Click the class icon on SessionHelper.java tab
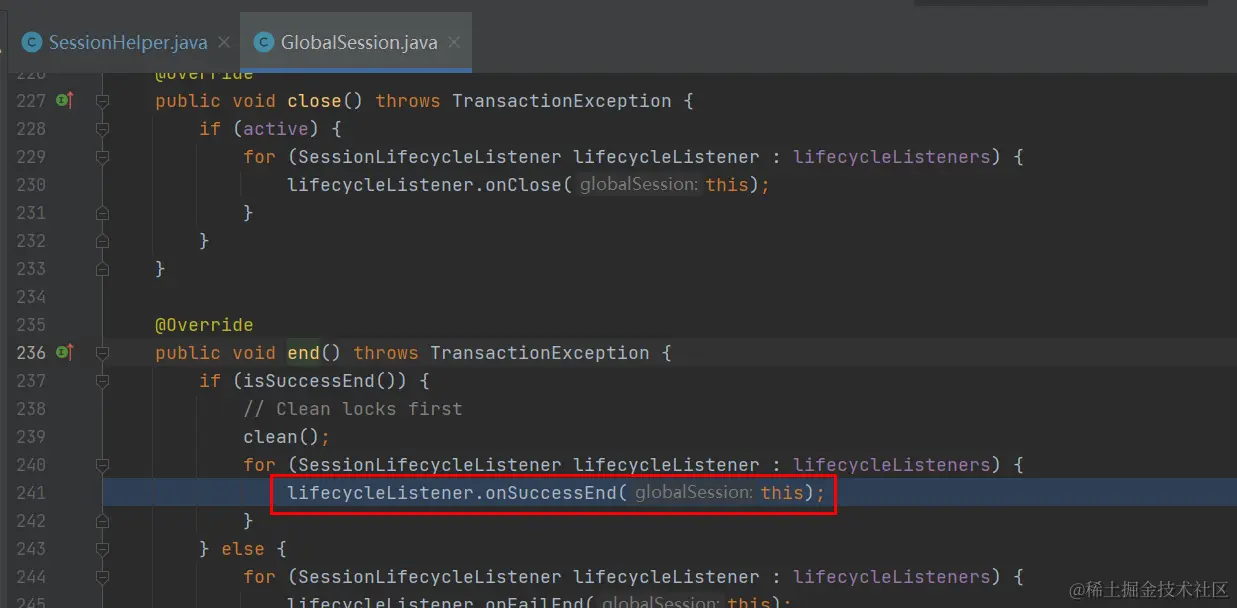This screenshot has height=608, width=1237. tap(32, 42)
